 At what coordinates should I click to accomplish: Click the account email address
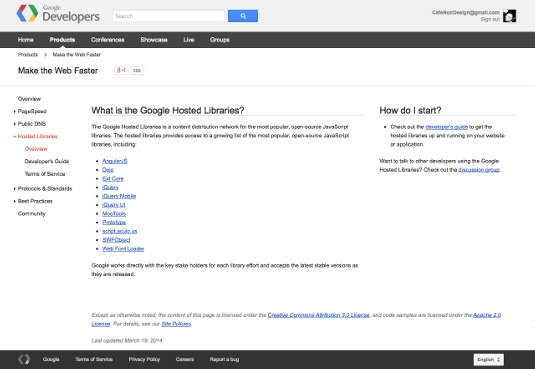[465, 12]
